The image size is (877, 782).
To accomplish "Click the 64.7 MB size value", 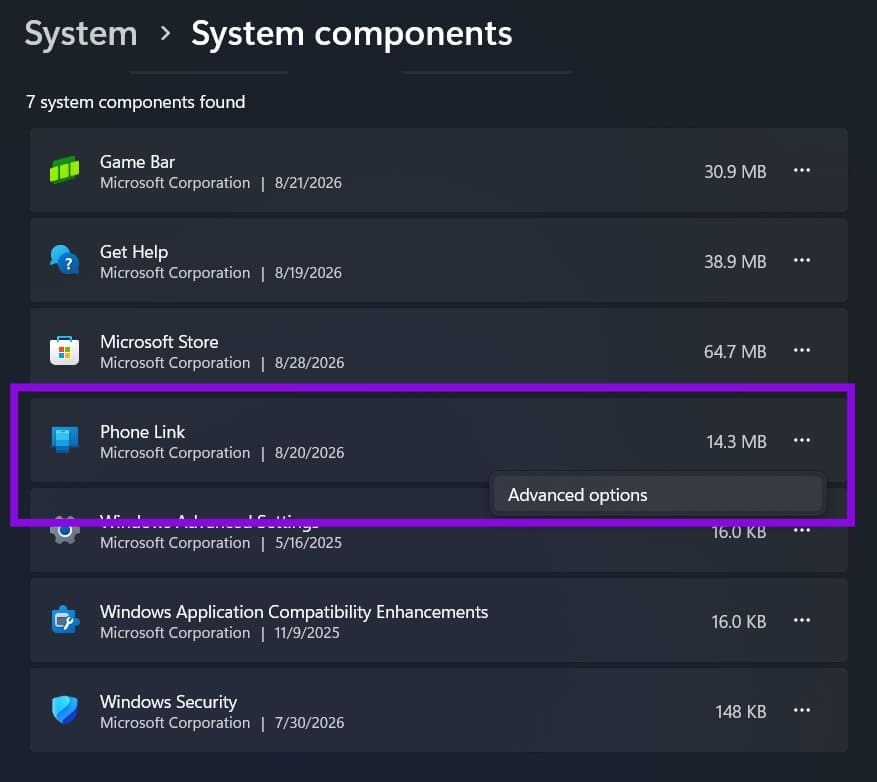I will (735, 352).
